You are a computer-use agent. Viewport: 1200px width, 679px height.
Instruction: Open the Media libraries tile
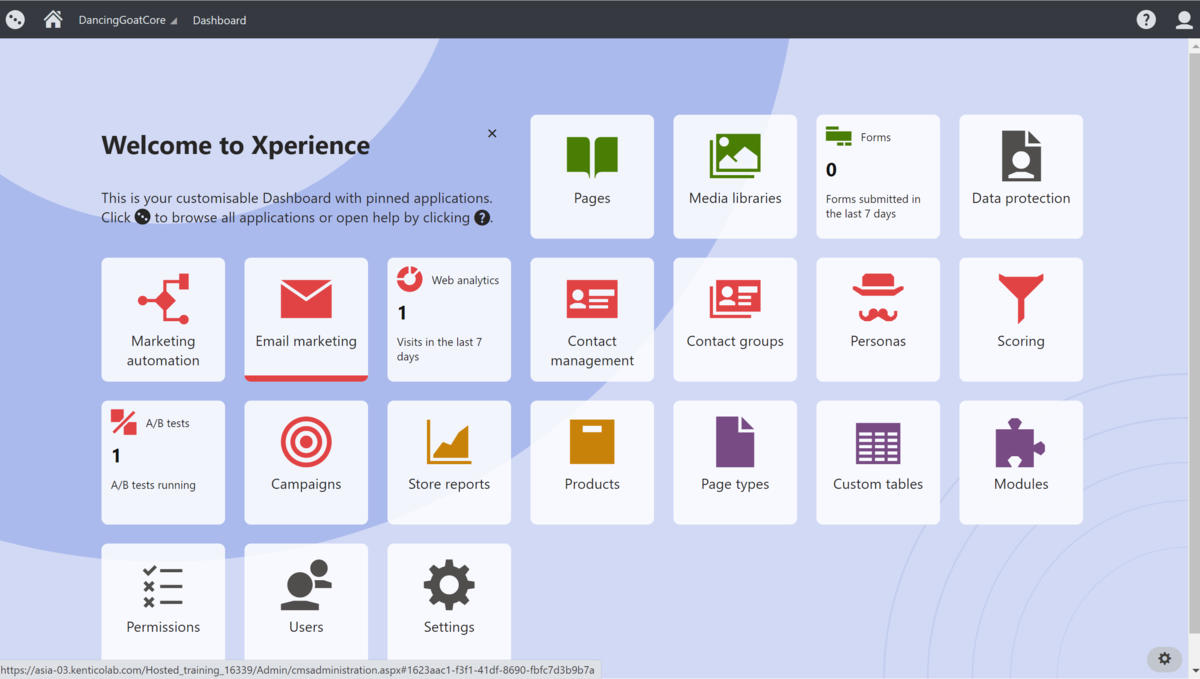click(x=735, y=176)
